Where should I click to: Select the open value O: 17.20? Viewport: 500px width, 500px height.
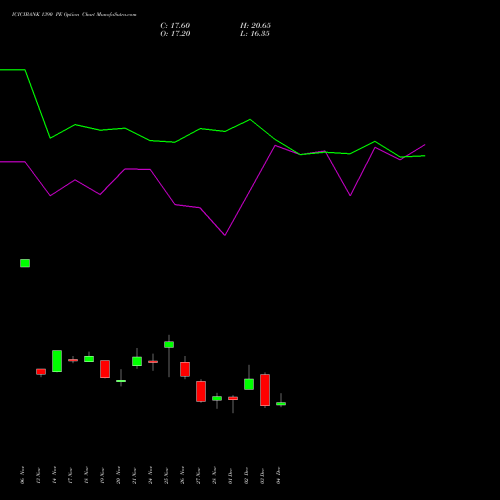pyautogui.click(x=175, y=34)
